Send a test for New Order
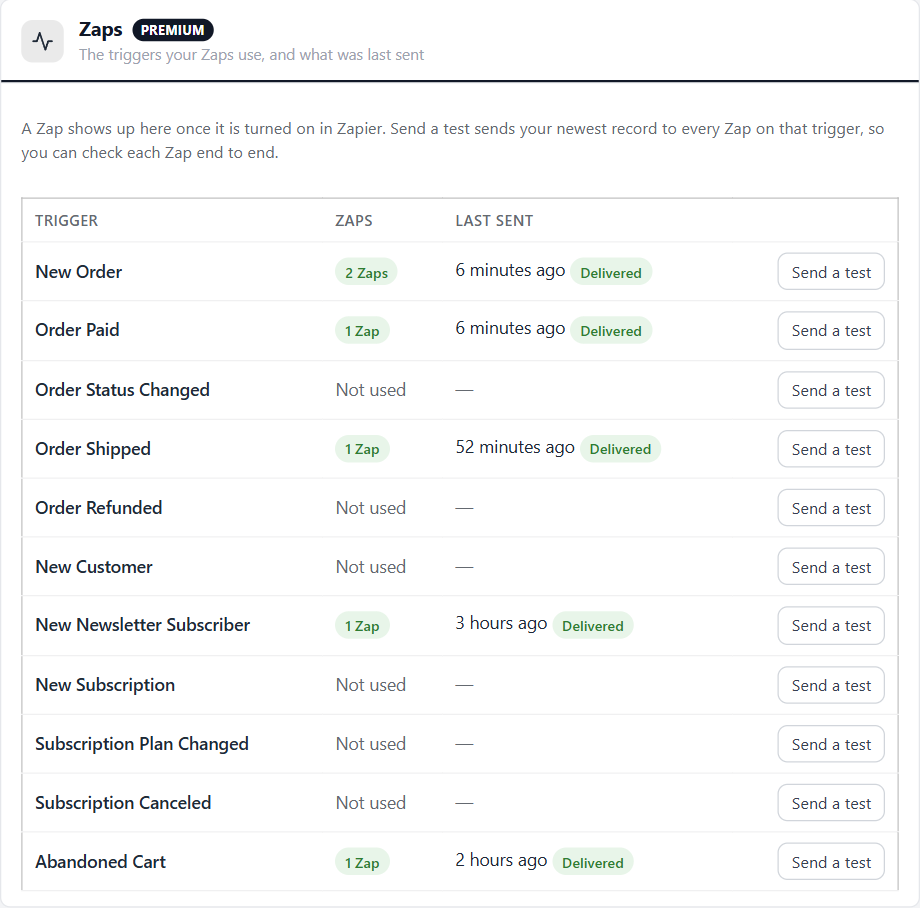 tap(831, 272)
